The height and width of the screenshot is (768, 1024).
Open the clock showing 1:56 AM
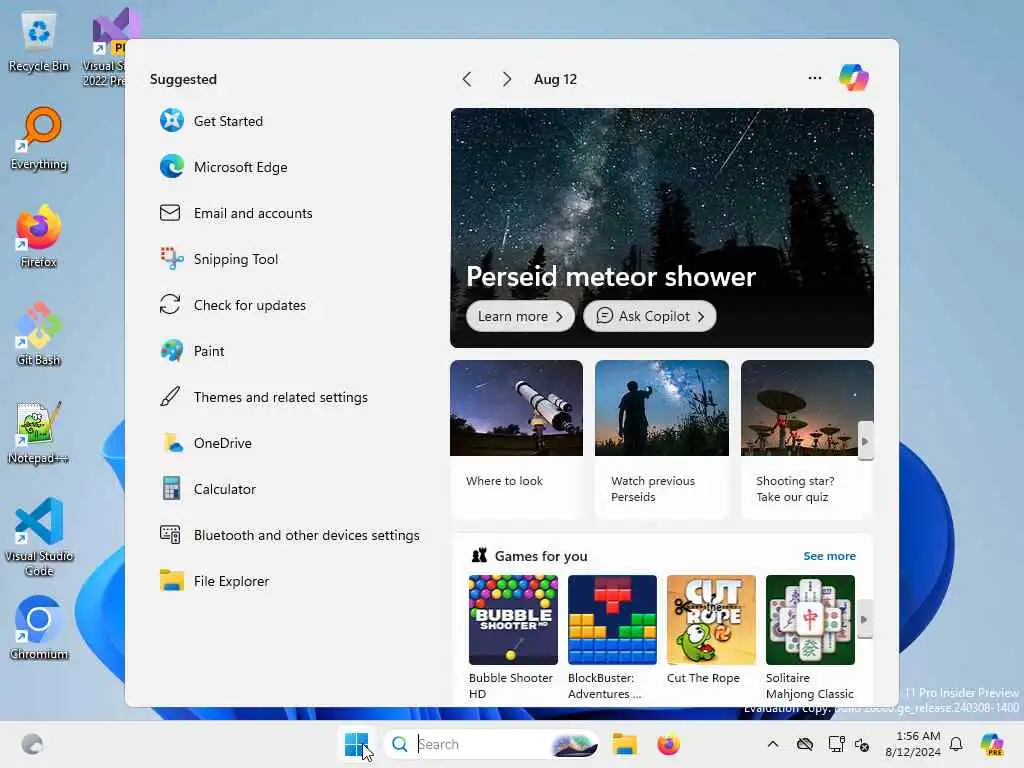pyautogui.click(x=913, y=744)
